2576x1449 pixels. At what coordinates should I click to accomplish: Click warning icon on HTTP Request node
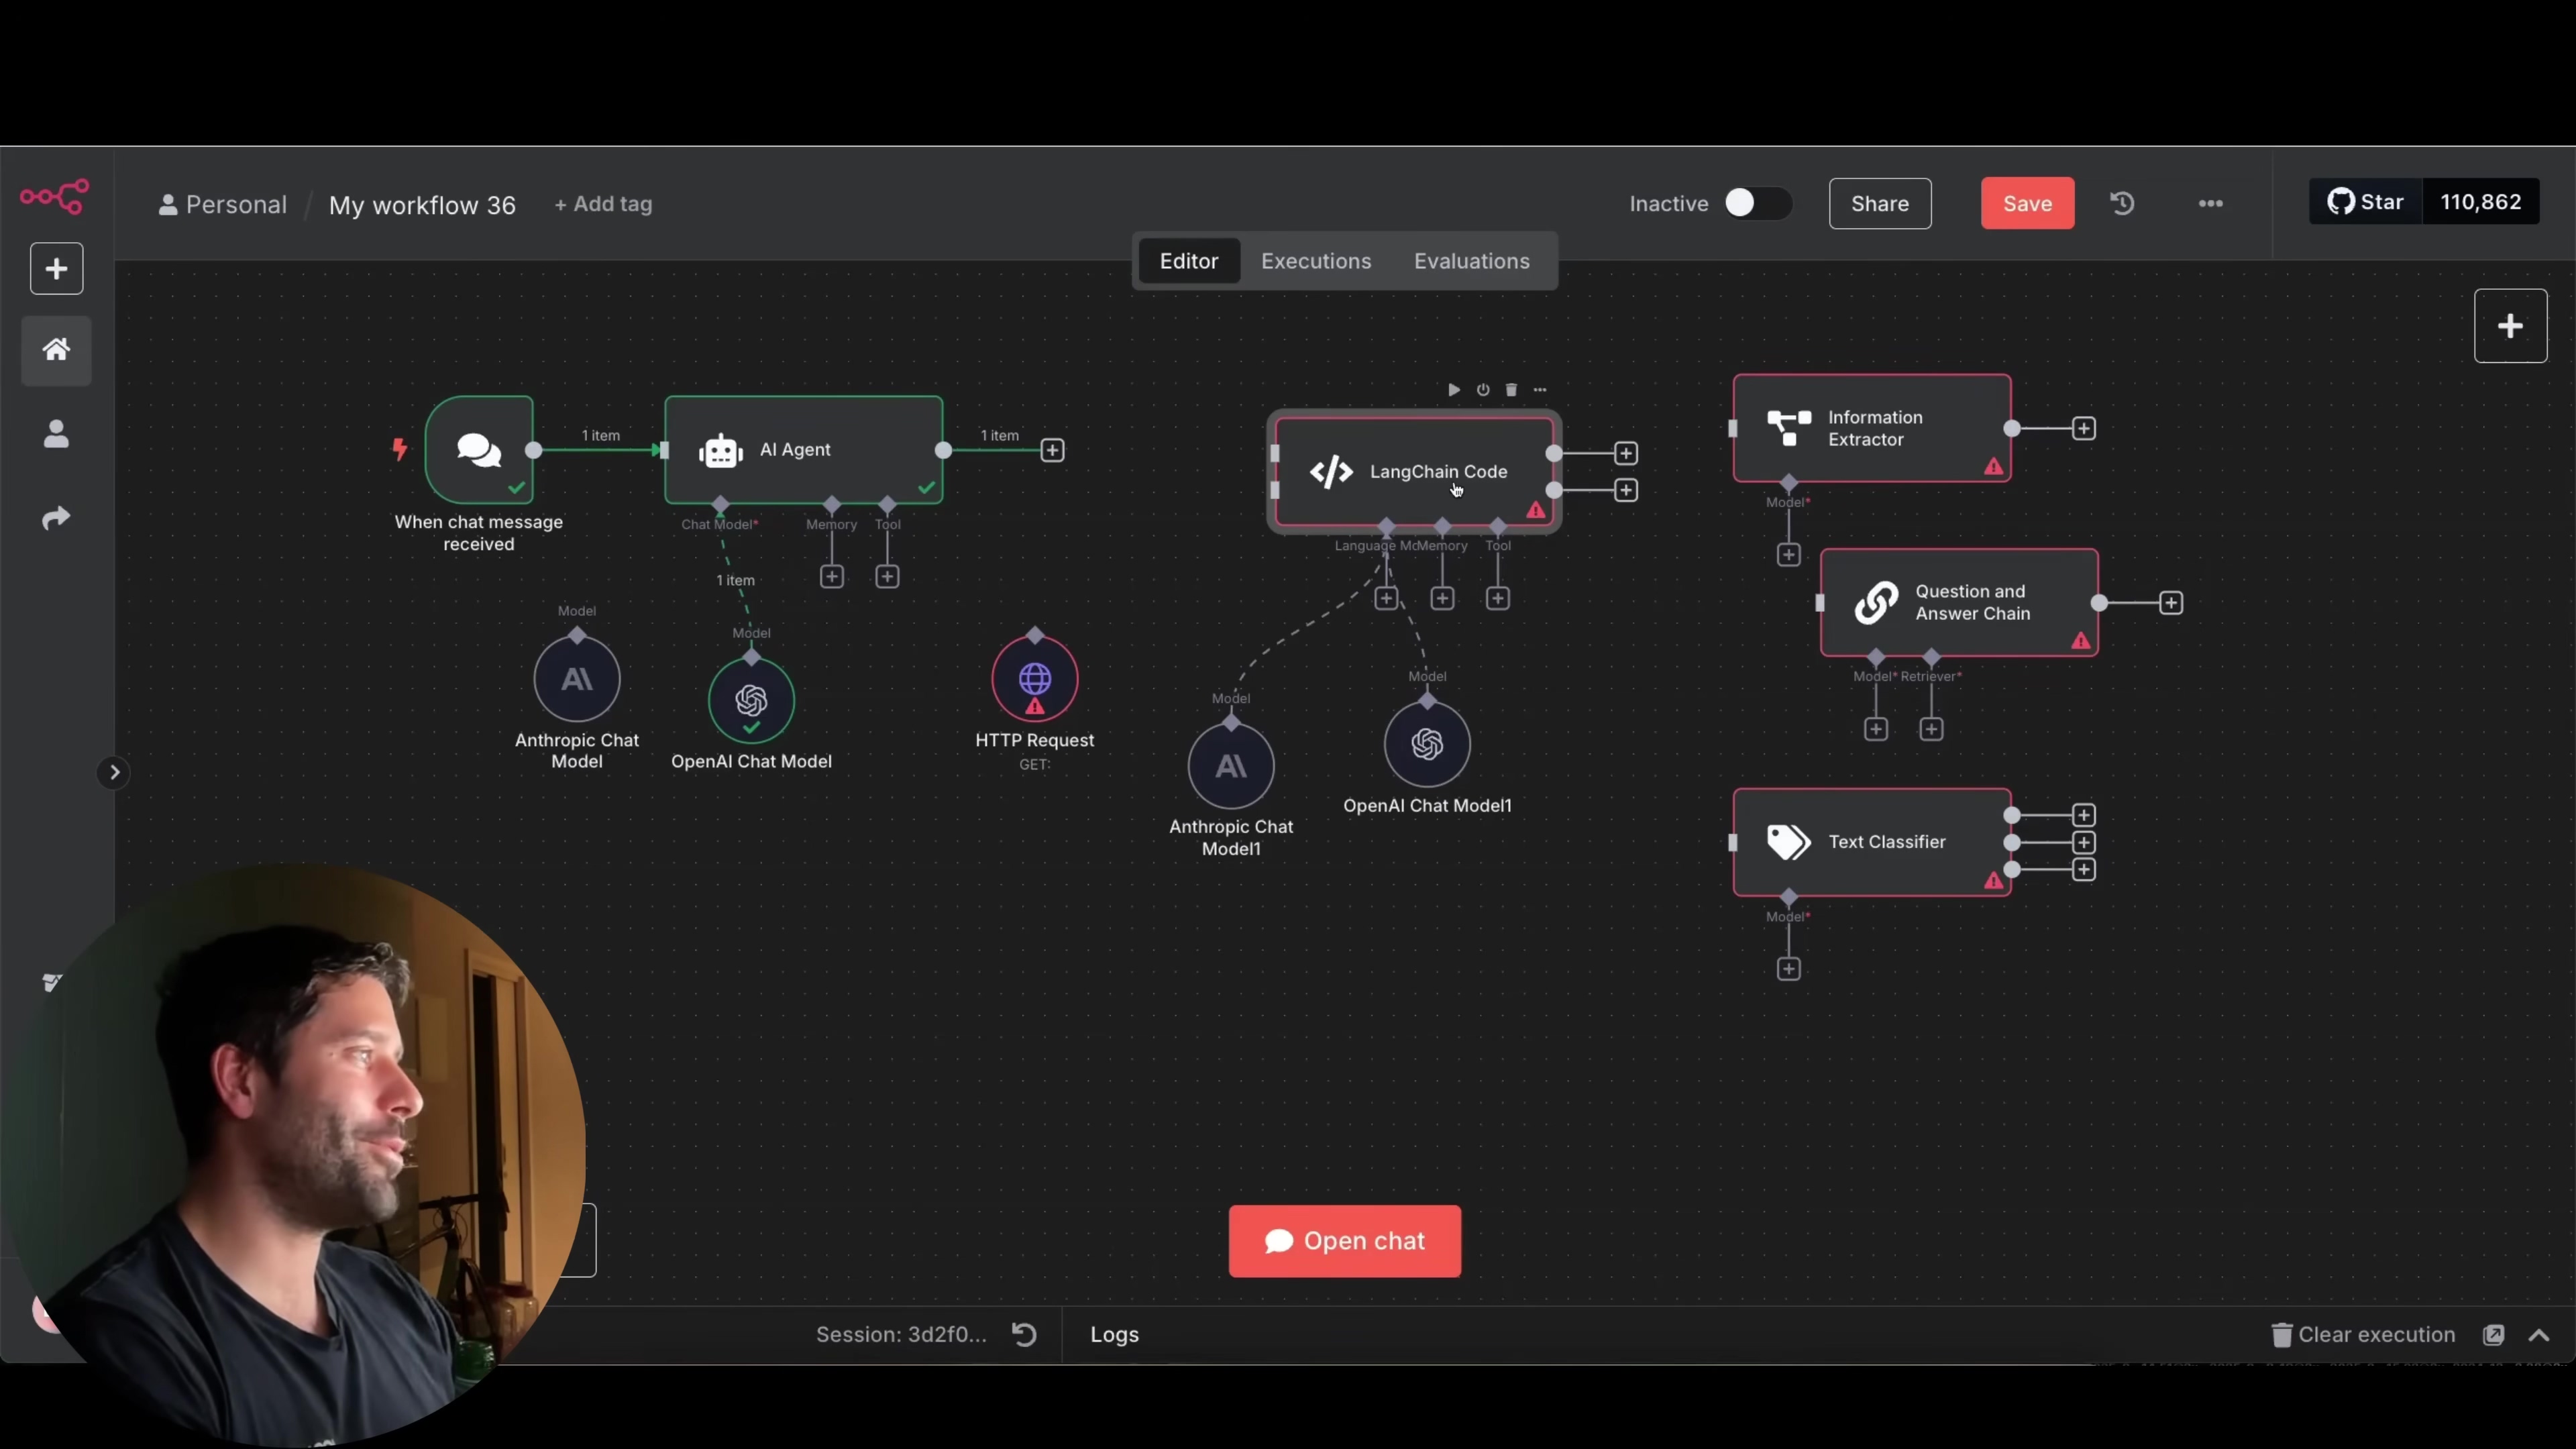click(x=1034, y=707)
